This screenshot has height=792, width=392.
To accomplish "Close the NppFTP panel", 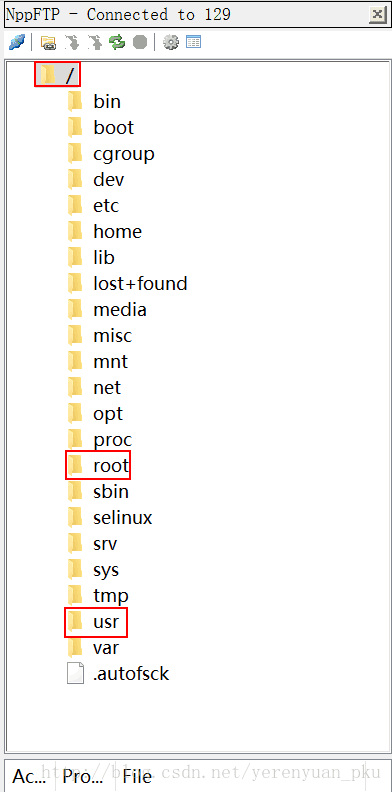I will click(378, 15).
